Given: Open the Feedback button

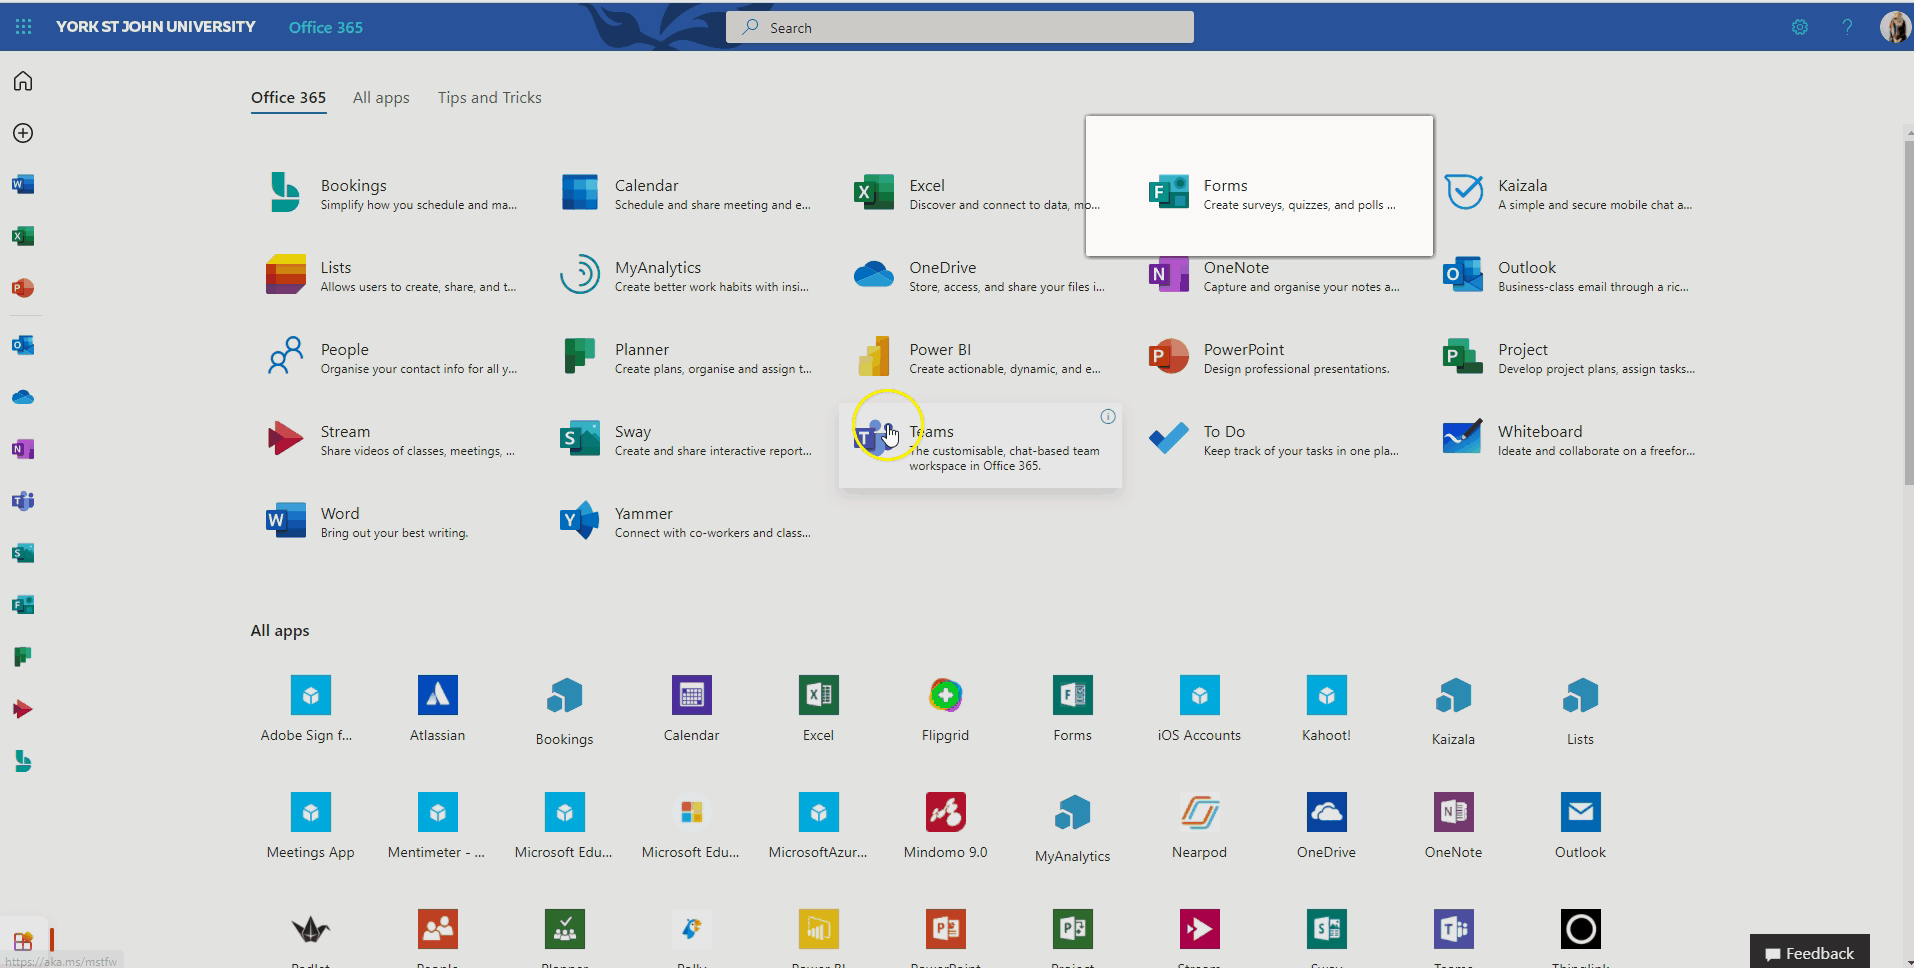Looking at the screenshot, I should pos(1809,952).
